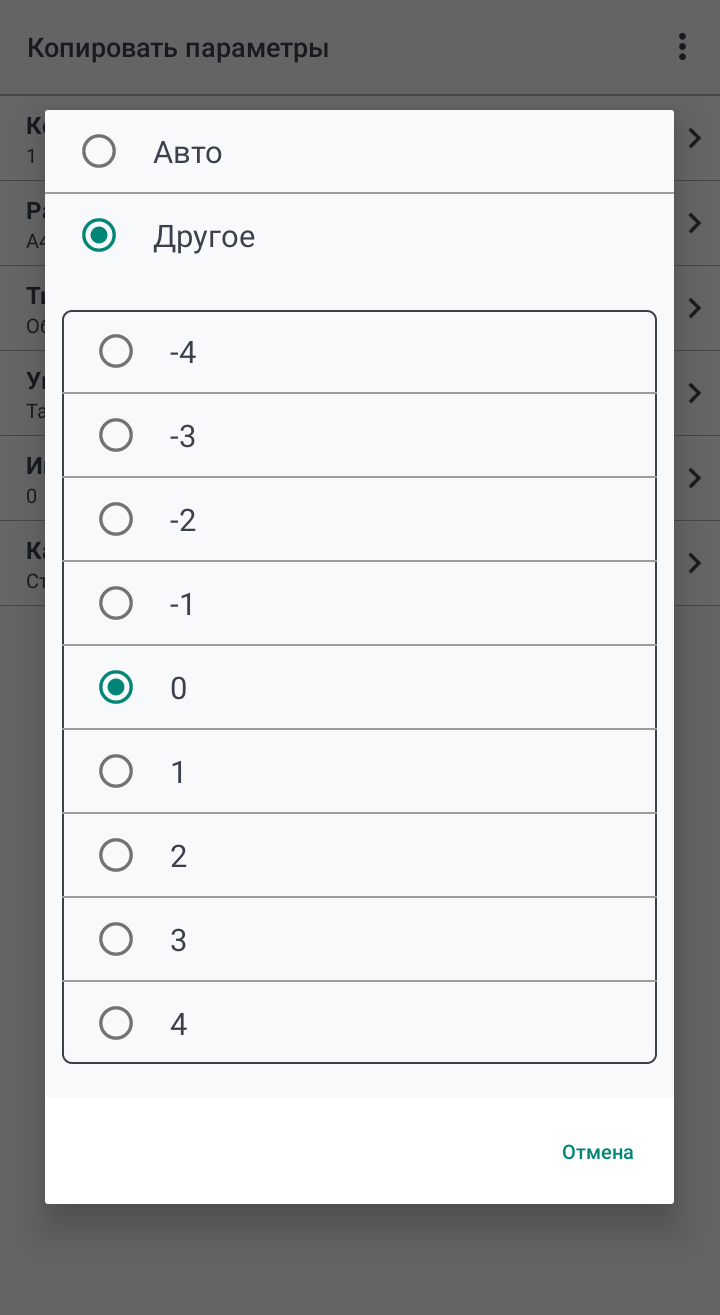Tap the Копировать параметры title
The height and width of the screenshot is (1315, 720).
pyautogui.click(x=178, y=48)
